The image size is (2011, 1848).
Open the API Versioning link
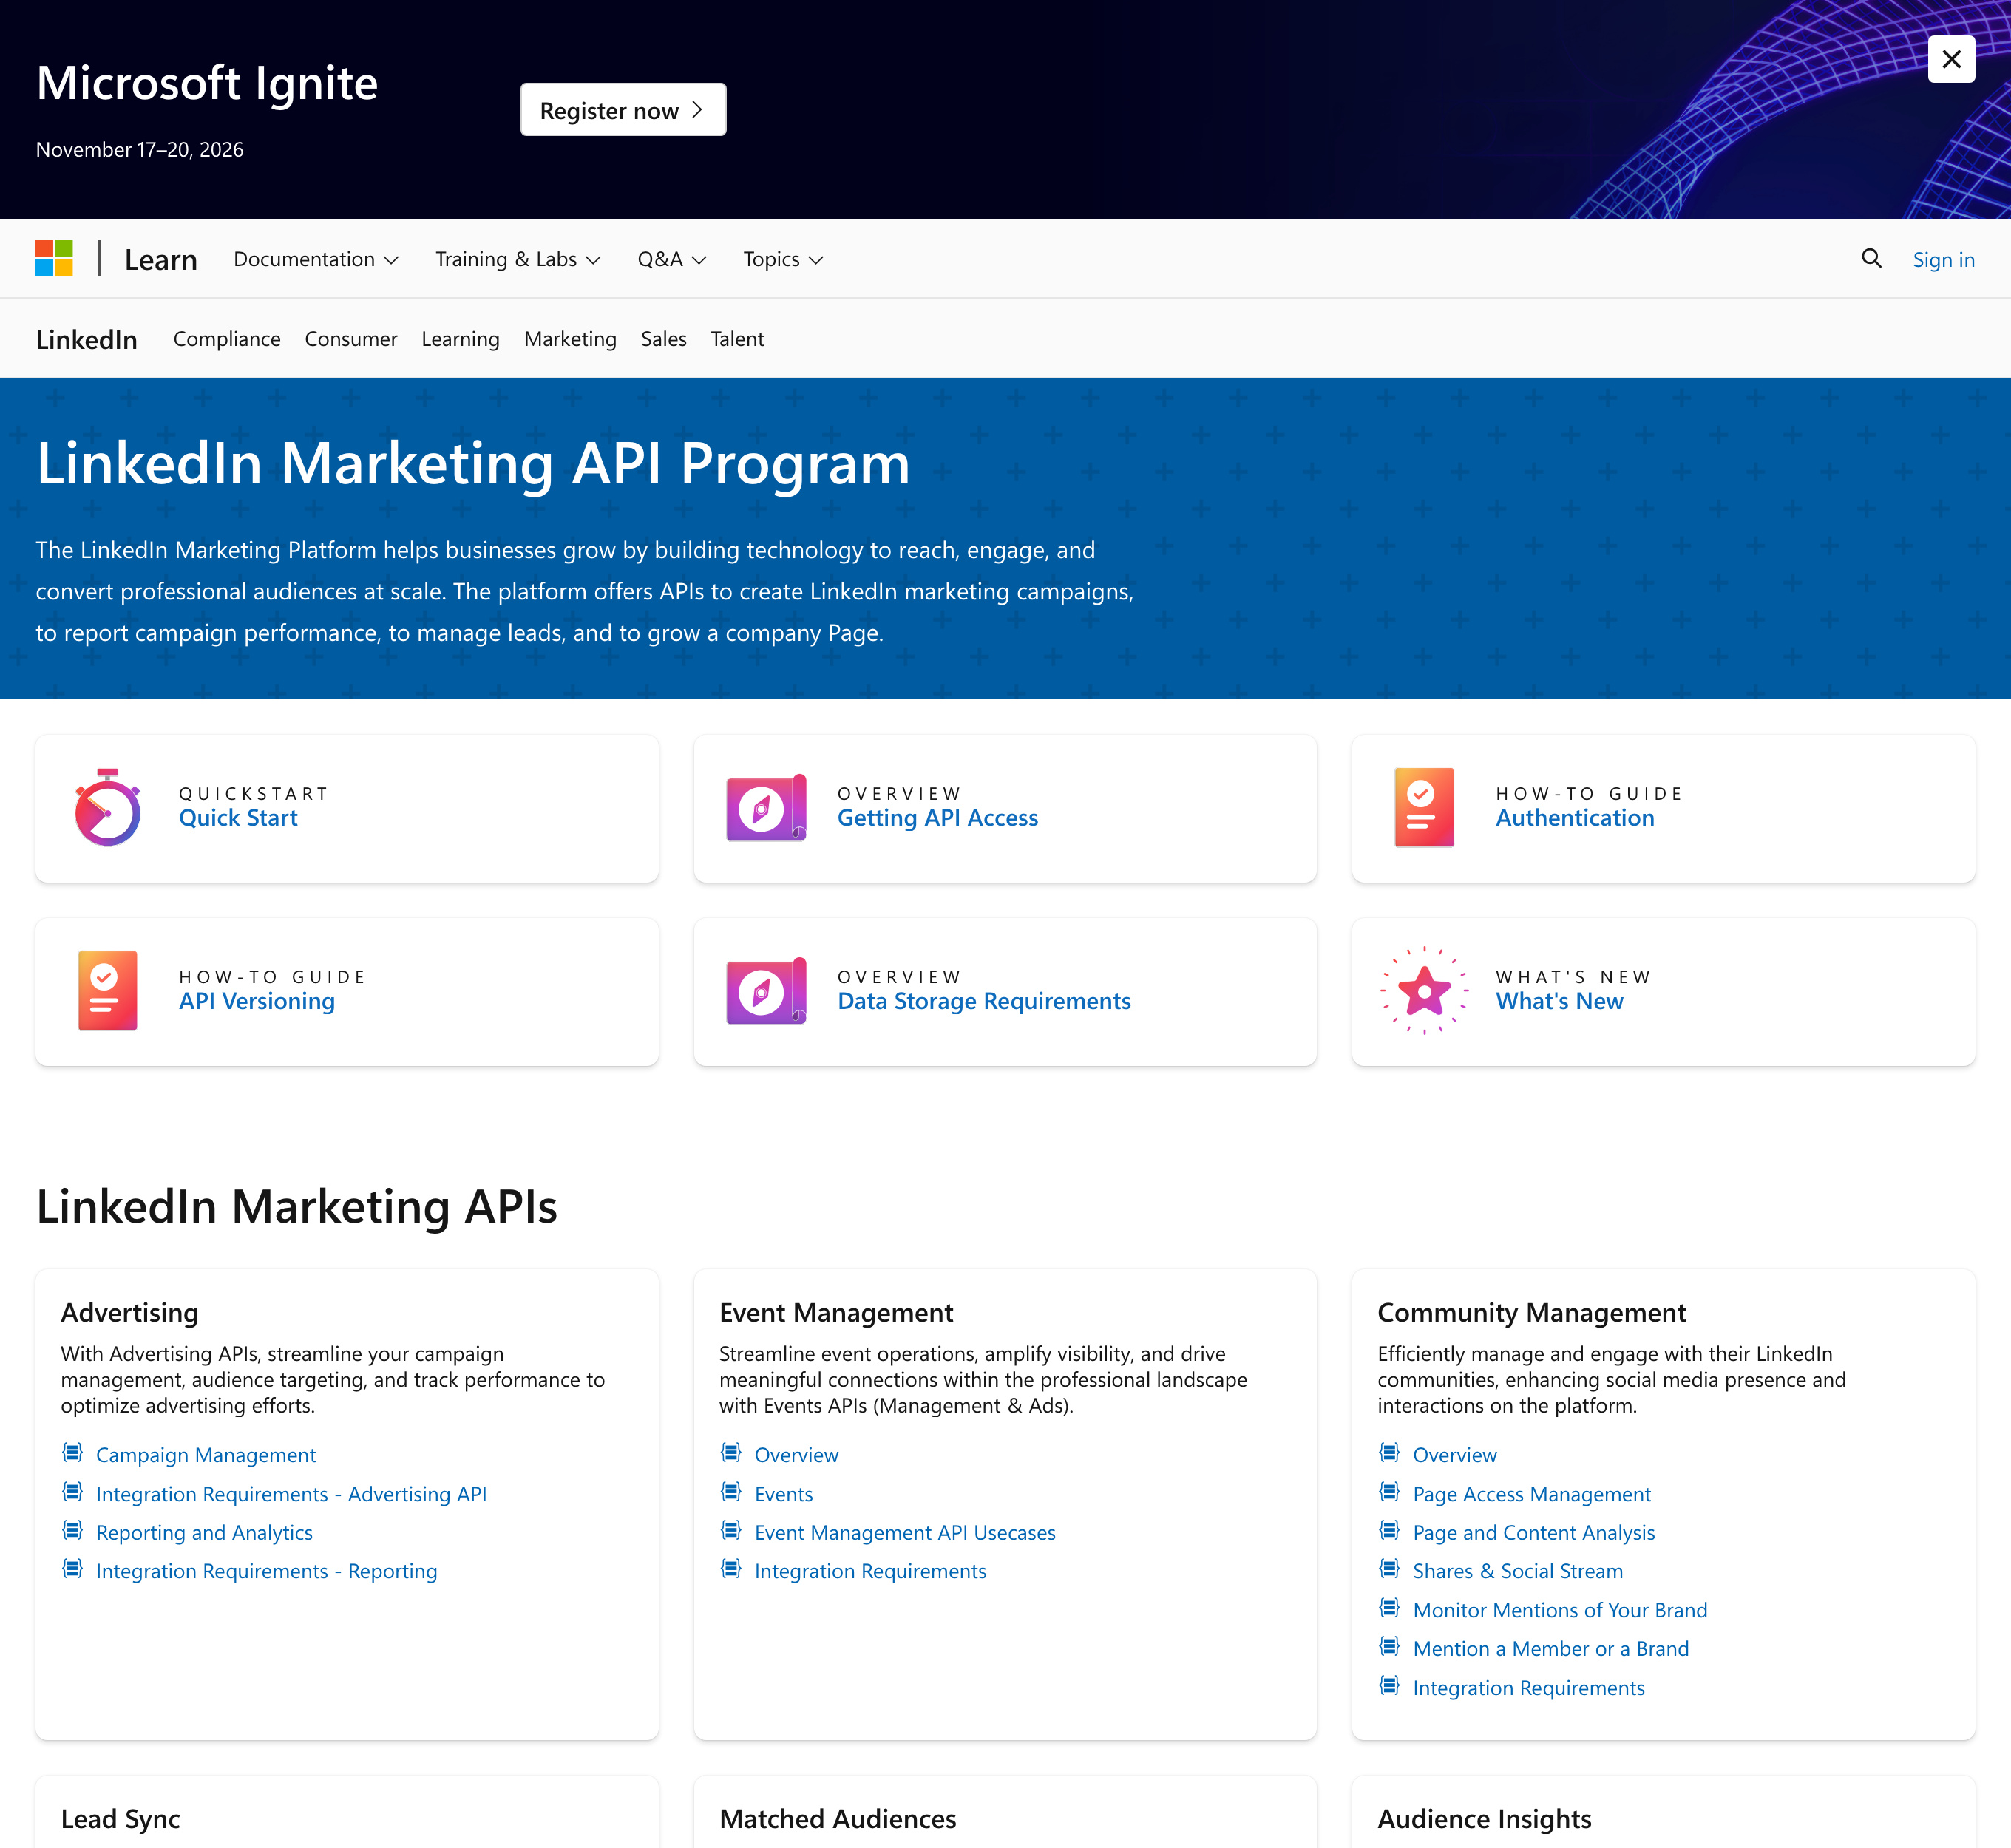(x=257, y=1001)
